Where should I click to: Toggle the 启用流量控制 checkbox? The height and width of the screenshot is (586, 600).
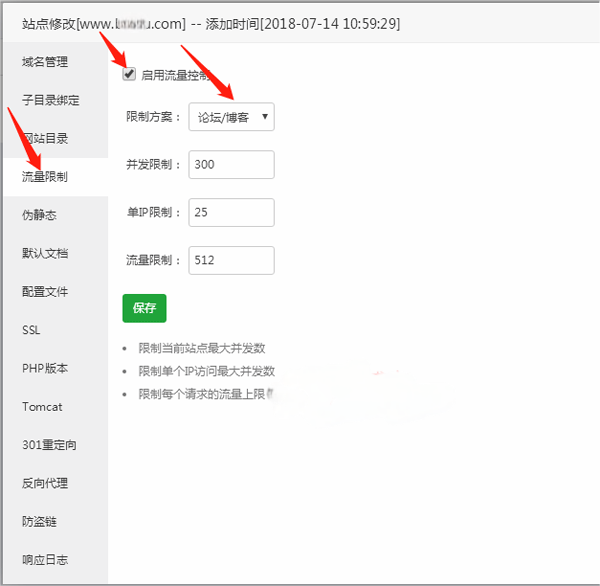129,74
